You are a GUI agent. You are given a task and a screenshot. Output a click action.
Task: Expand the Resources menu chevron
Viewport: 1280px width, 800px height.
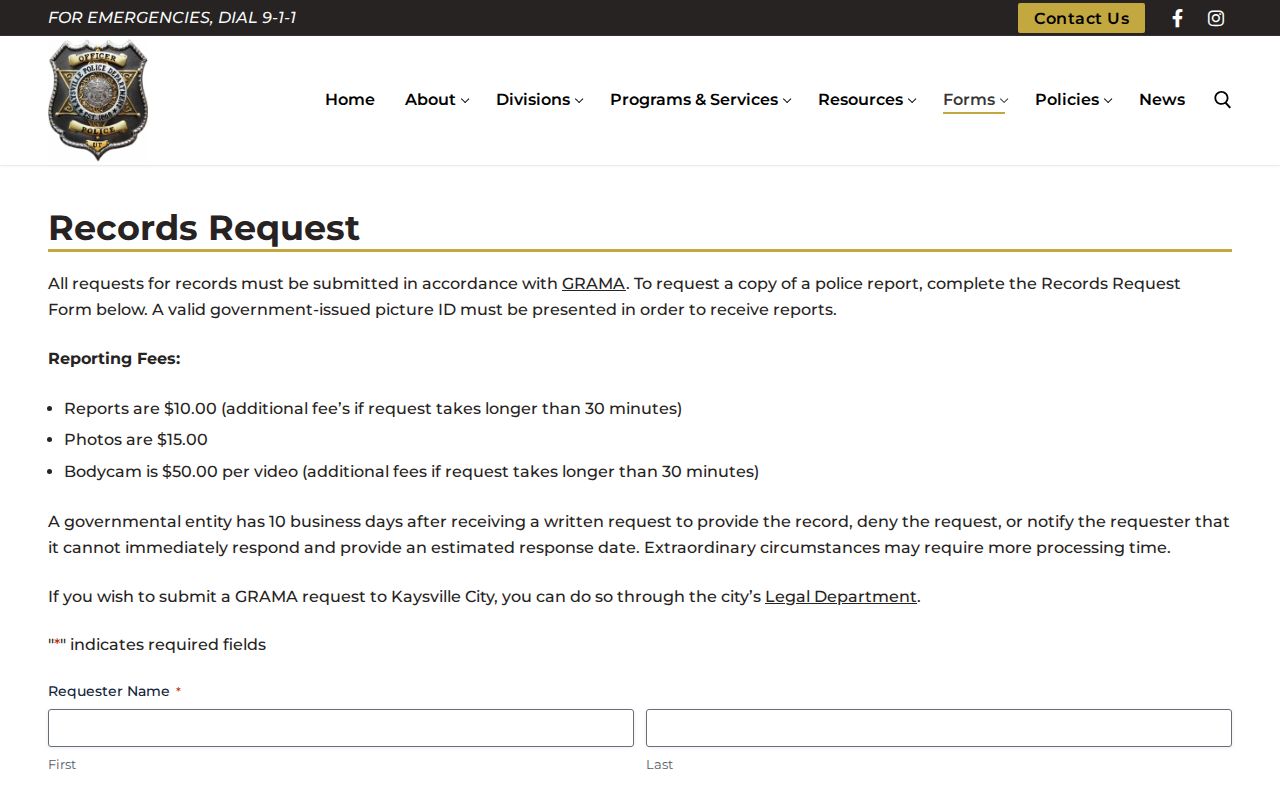[912, 100]
